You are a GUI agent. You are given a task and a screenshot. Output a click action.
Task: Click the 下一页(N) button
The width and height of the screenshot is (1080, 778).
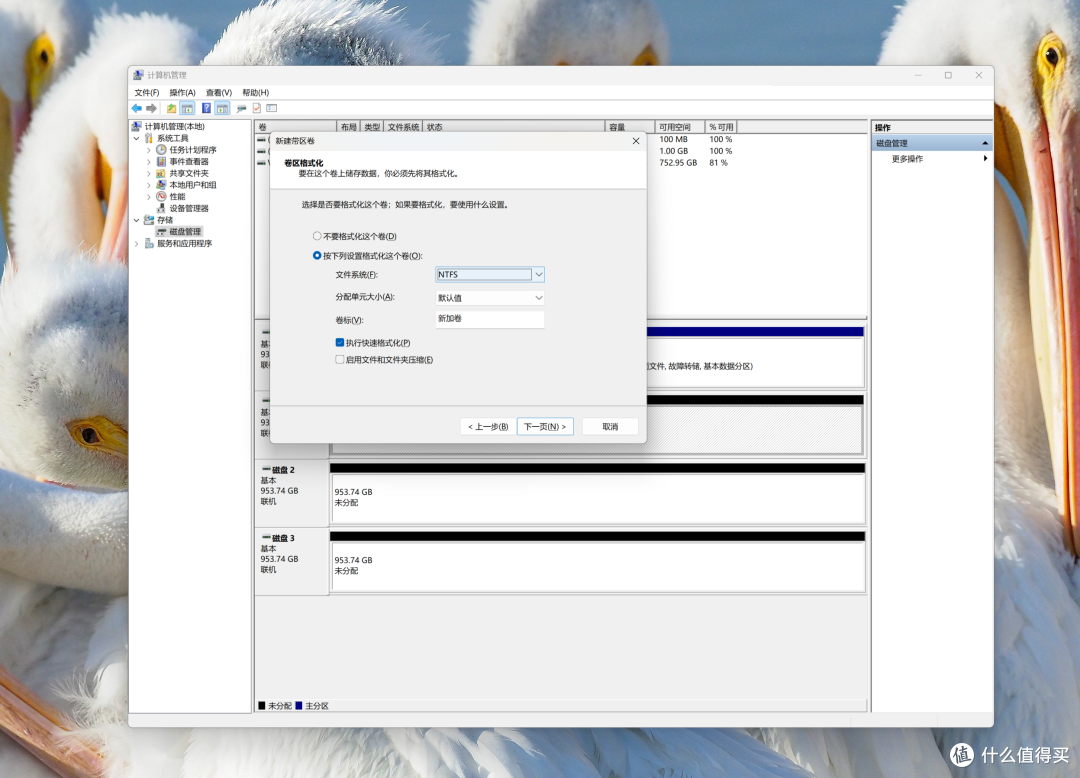[545, 427]
